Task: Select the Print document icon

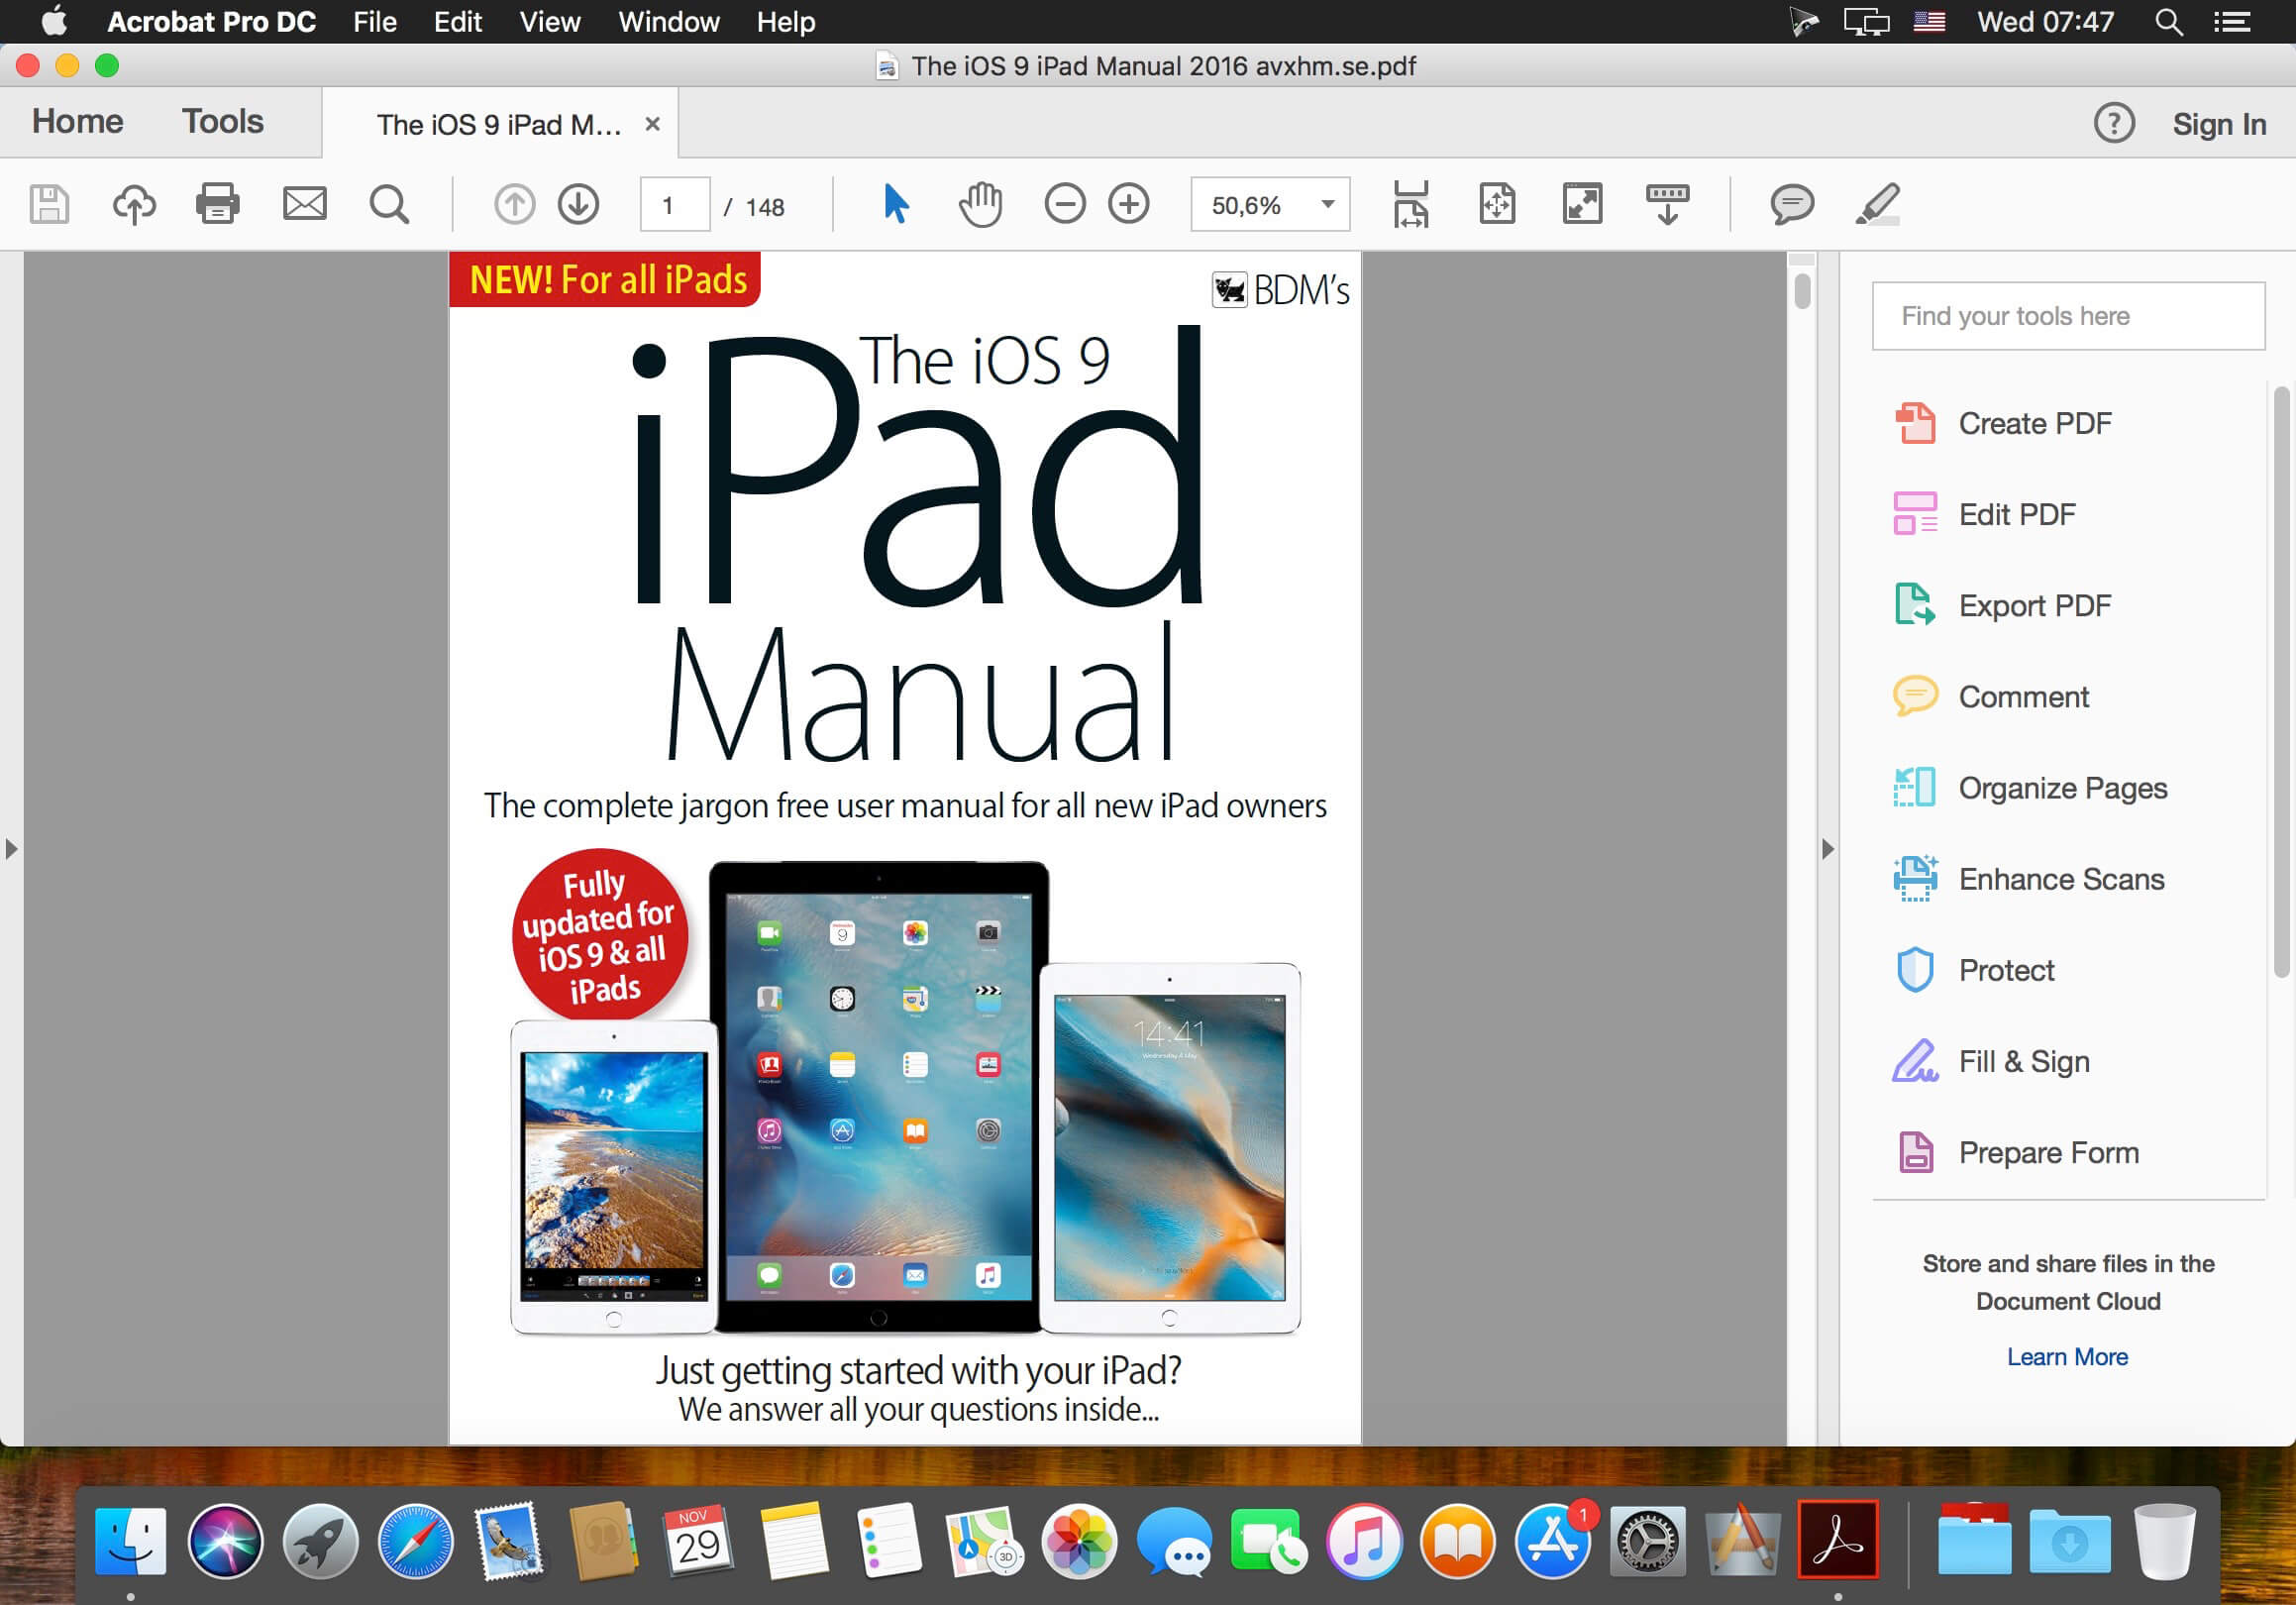Action: tap(216, 206)
